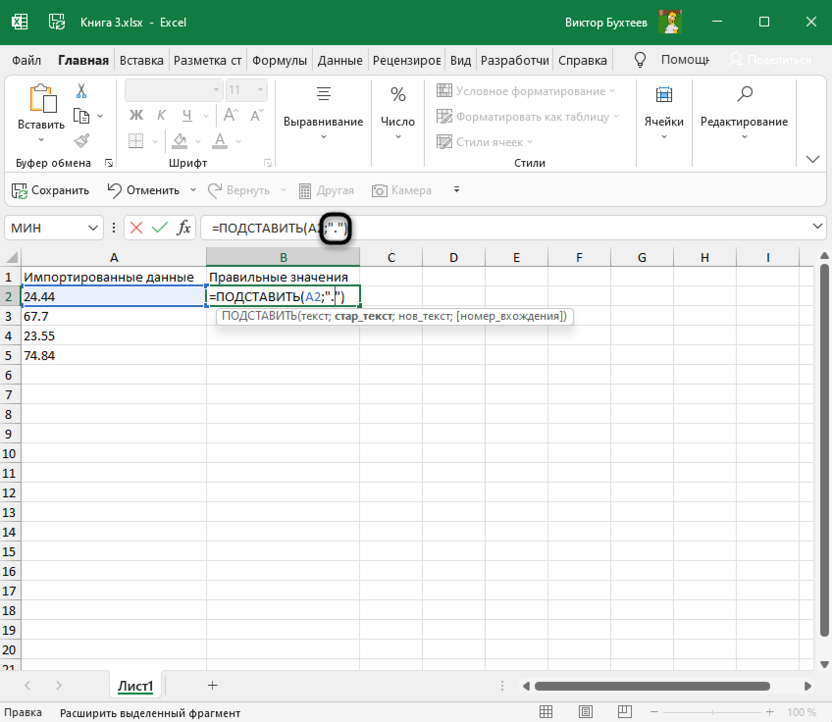Switch to the Формулы tab
Screen dimensions: 832x722
(x=279, y=60)
